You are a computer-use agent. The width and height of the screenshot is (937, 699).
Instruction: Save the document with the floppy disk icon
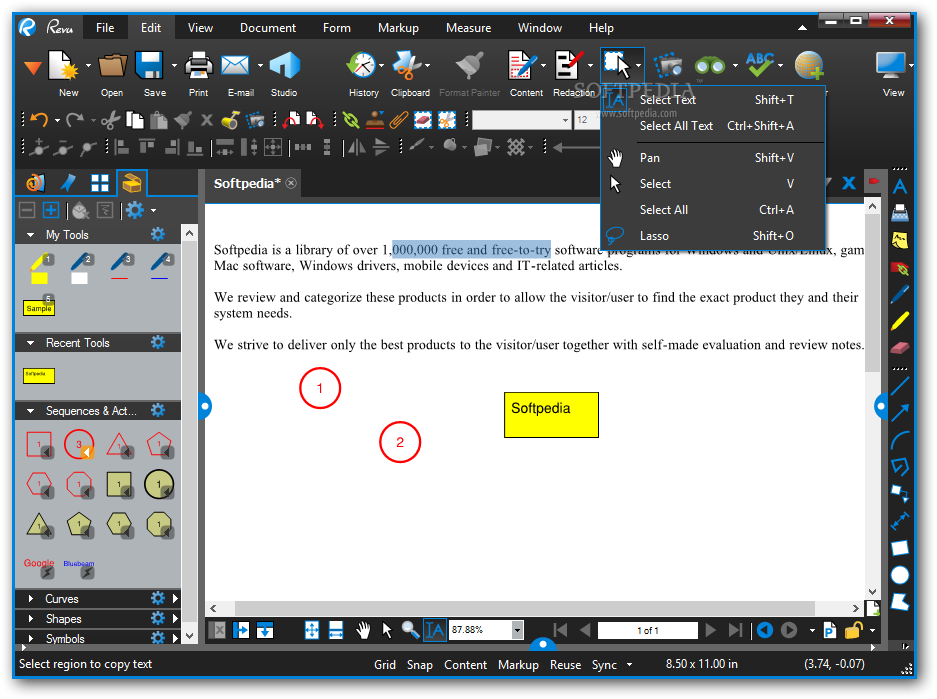(x=149, y=66)
